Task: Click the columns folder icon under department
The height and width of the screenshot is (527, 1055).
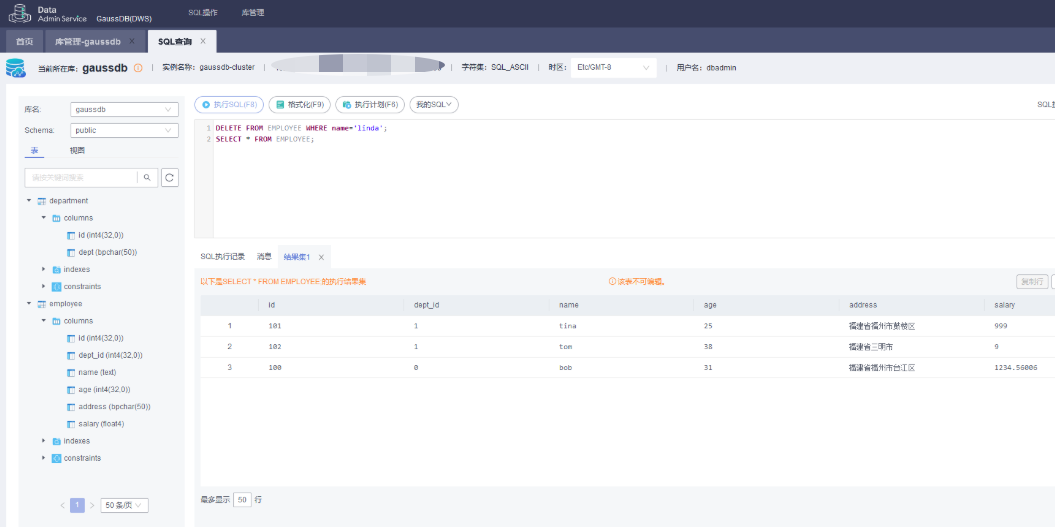Action: coord(57,218)
